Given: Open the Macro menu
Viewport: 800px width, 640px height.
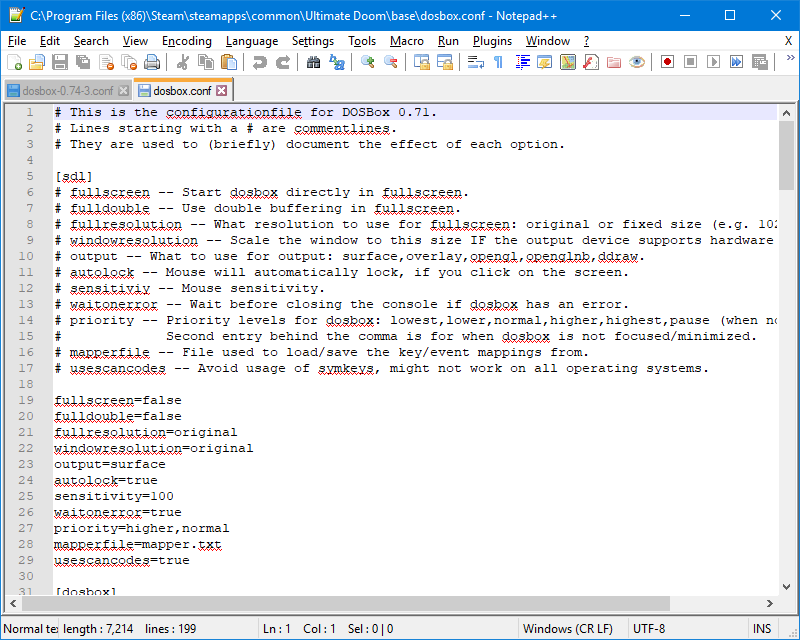Looking at the screenshot, I should pyautogui.click(x=407, y=41).
